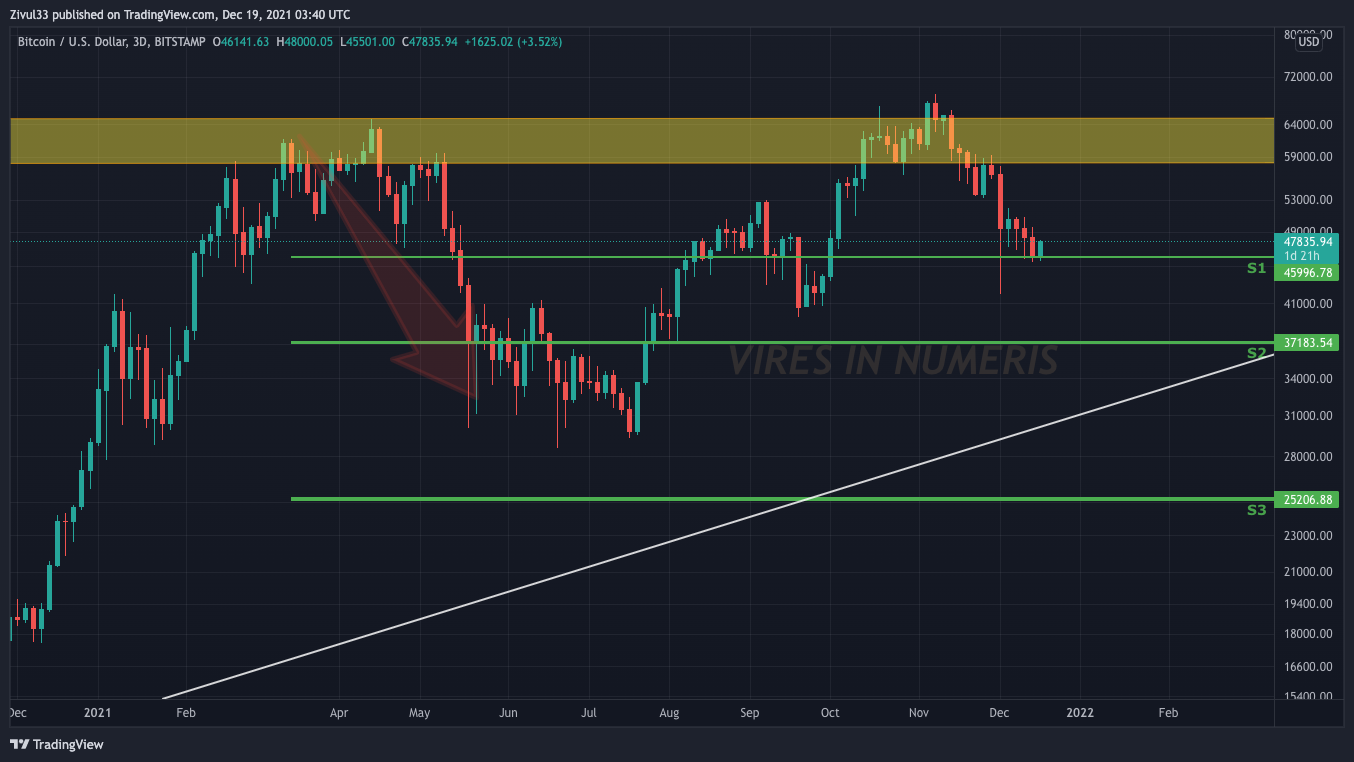The height and width of the screenshot is (762, 1354).
Task: Click the 53000.00 price axis label
Action: tap(1308, 200)
